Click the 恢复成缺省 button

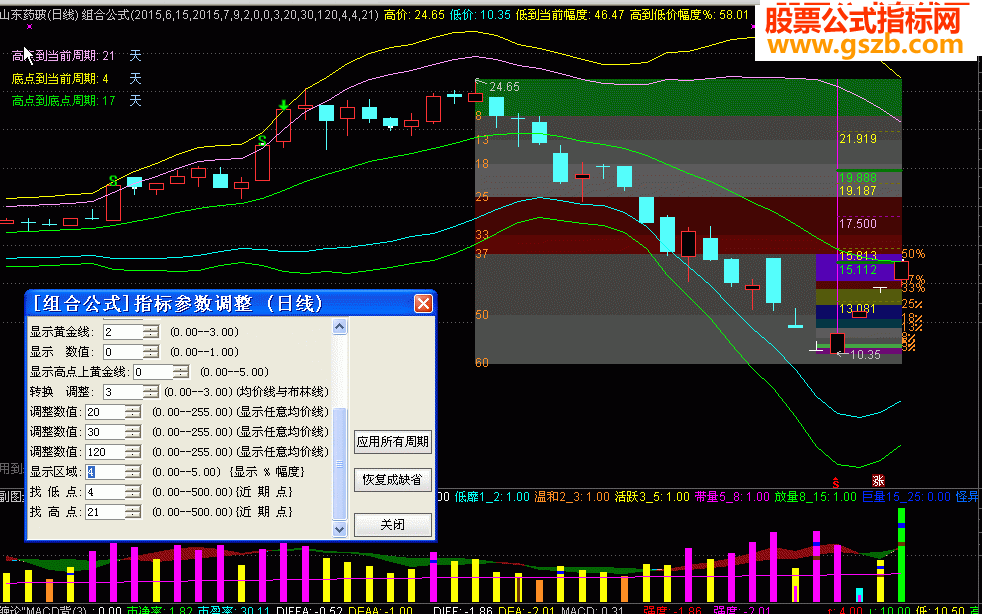point(393,481)
